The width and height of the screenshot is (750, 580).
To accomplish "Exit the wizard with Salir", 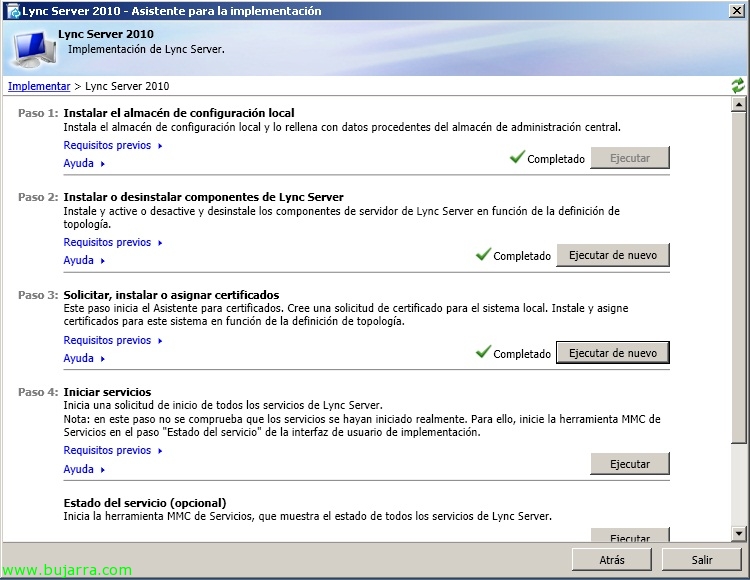I will pyautogui.click(x=702, y=559).
